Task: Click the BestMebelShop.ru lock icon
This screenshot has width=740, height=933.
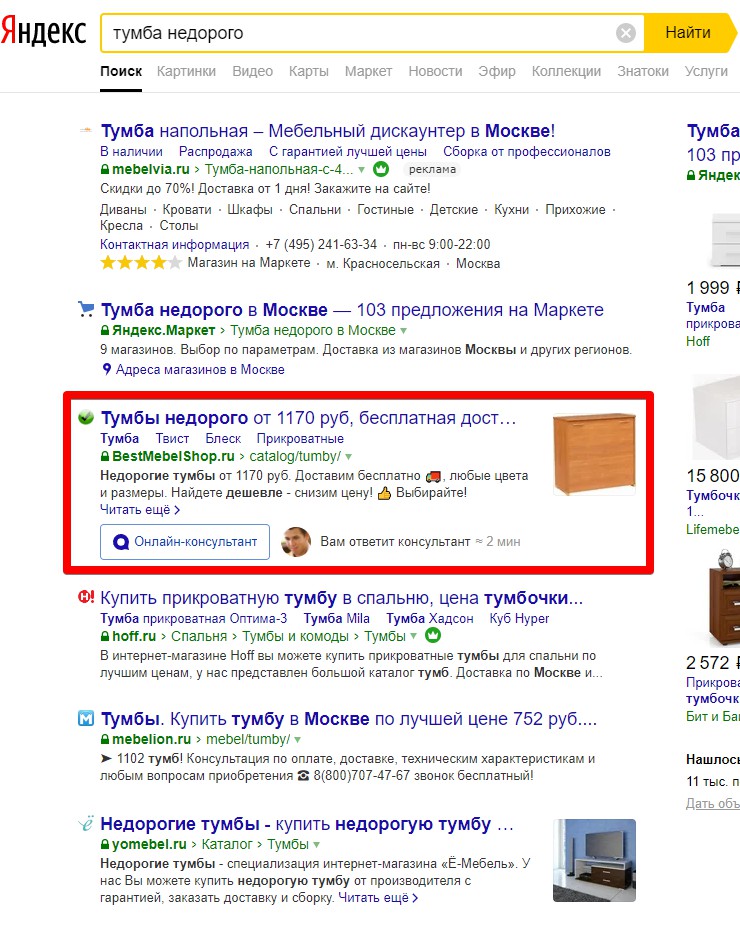Action: point(105,456)
